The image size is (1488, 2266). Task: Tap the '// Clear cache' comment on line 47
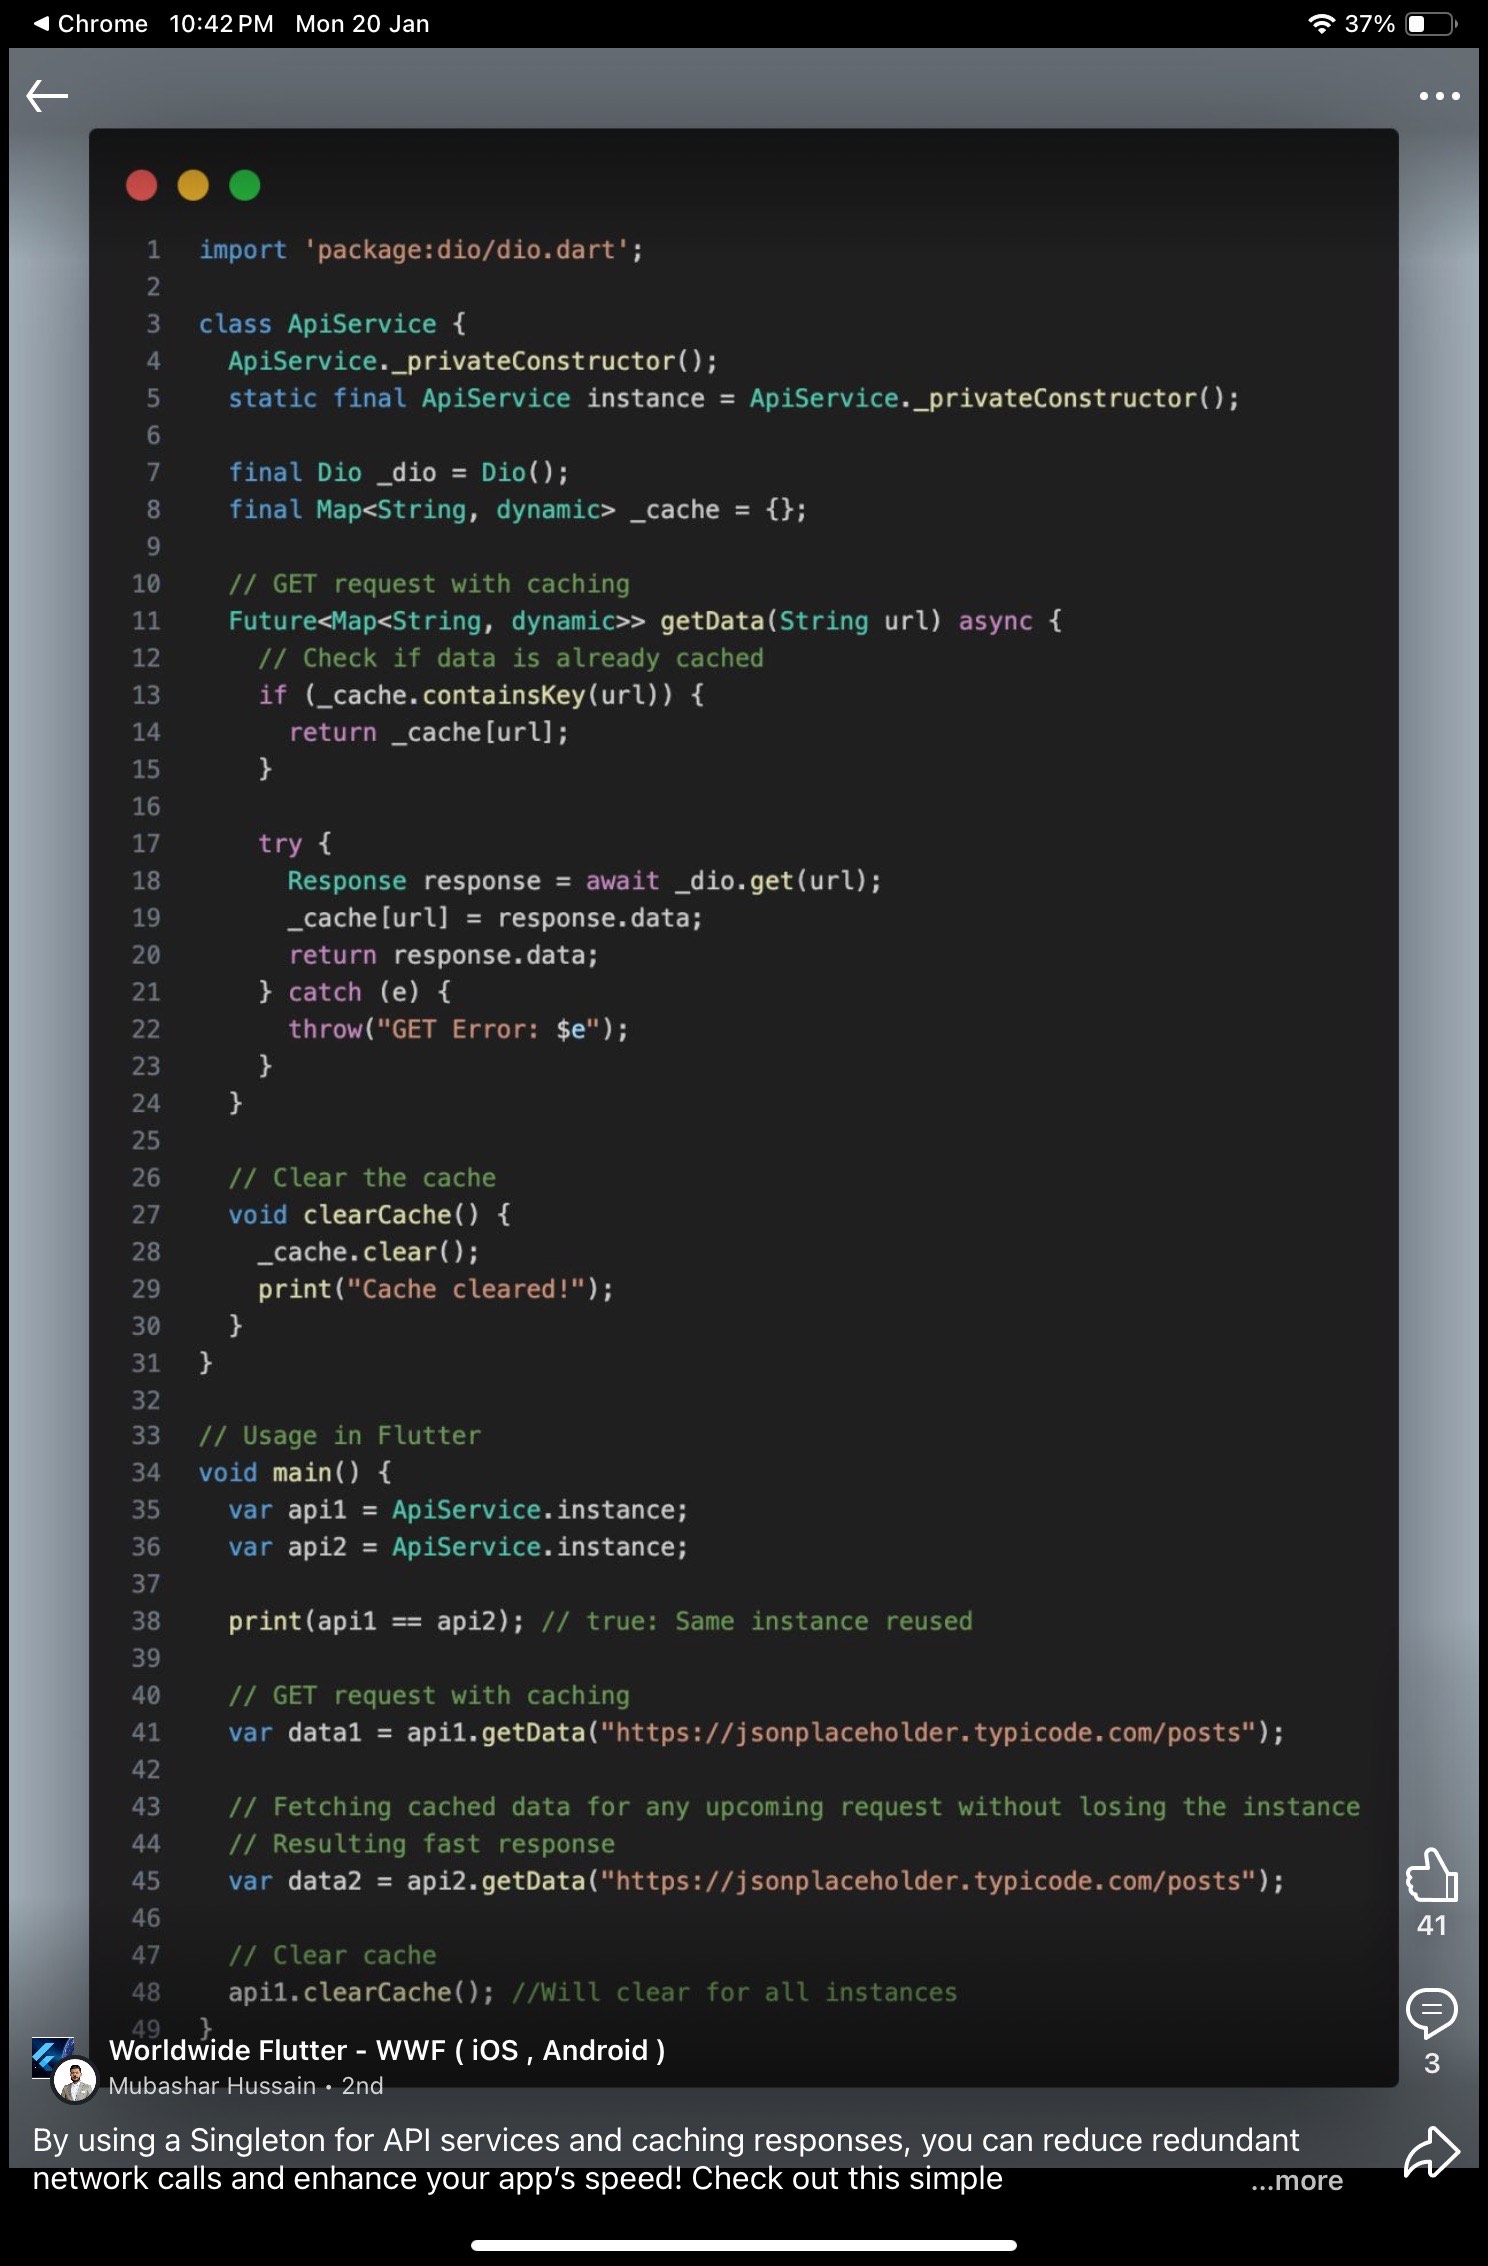click(x=332, y=1955)
